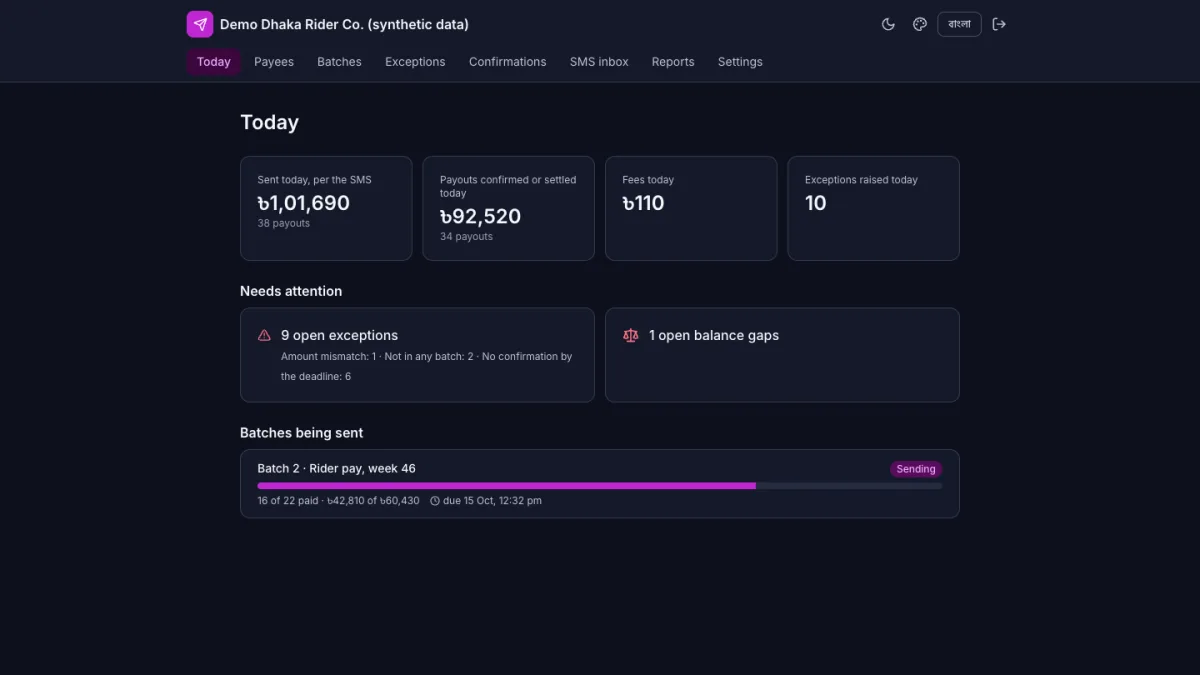Click the ৳1,01,690 sent today amount

pyautogui.click(x=304, y=203)
